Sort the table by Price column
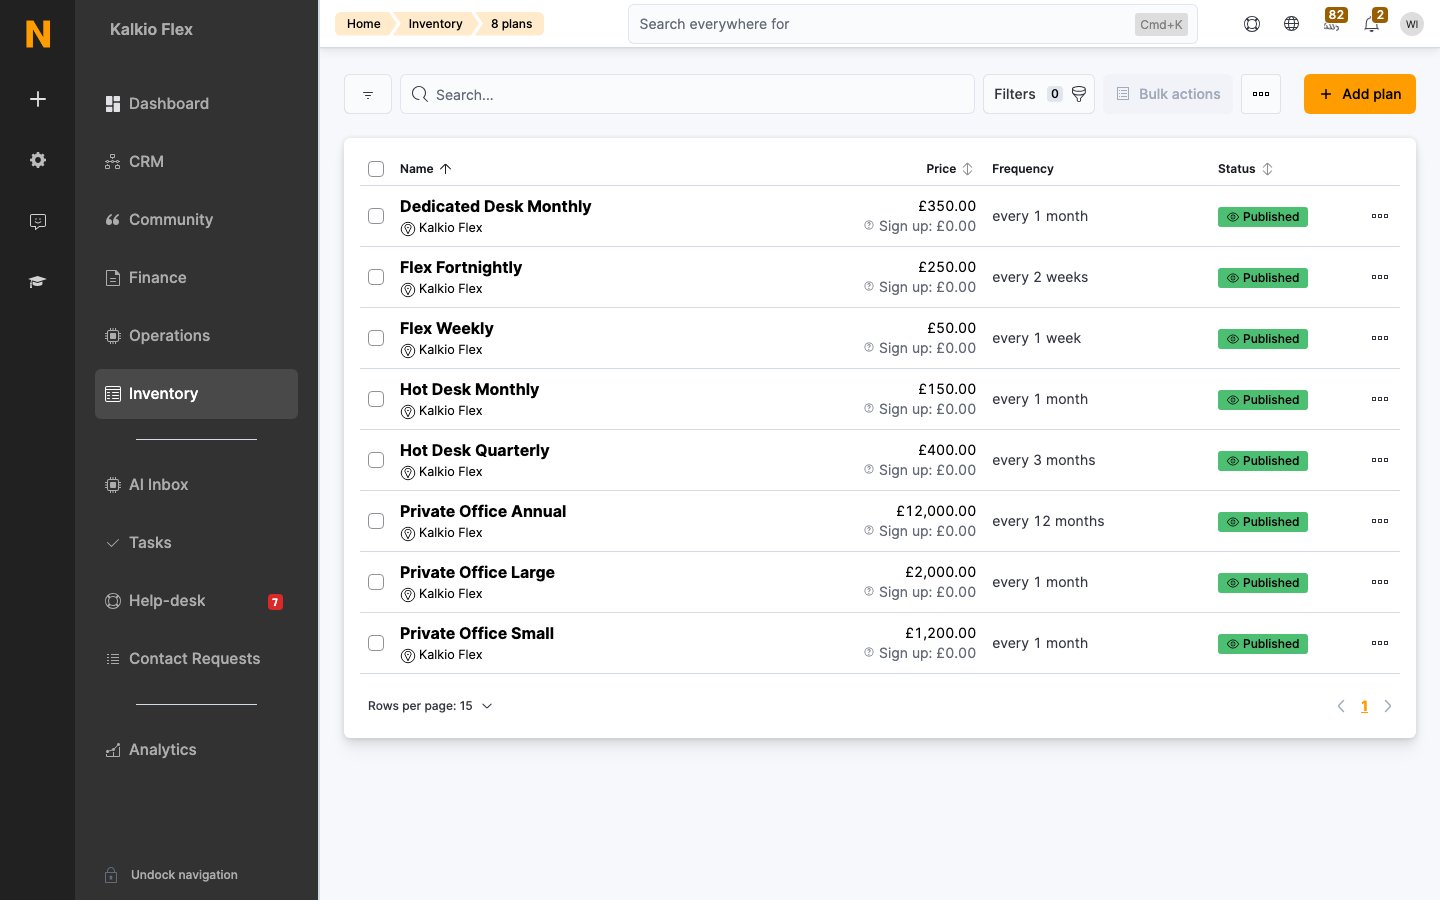 click(x=949, y=169)
